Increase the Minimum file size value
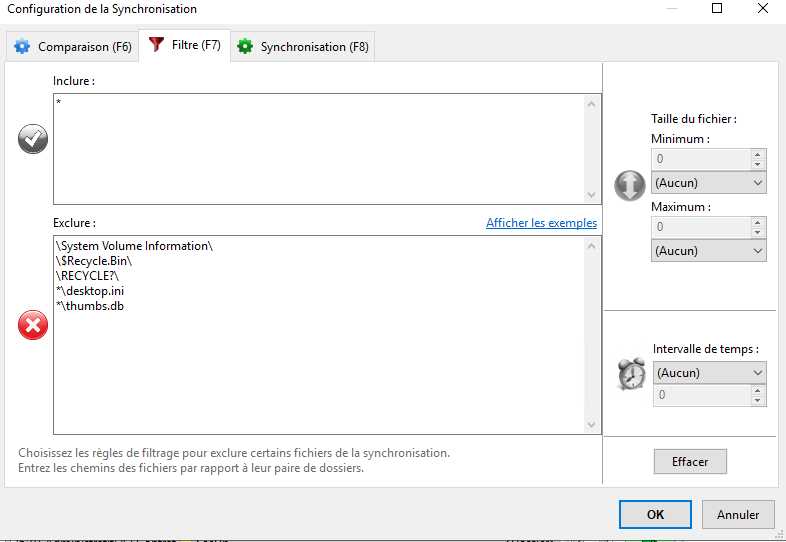The image size is (786, 542). pos(757,154)
